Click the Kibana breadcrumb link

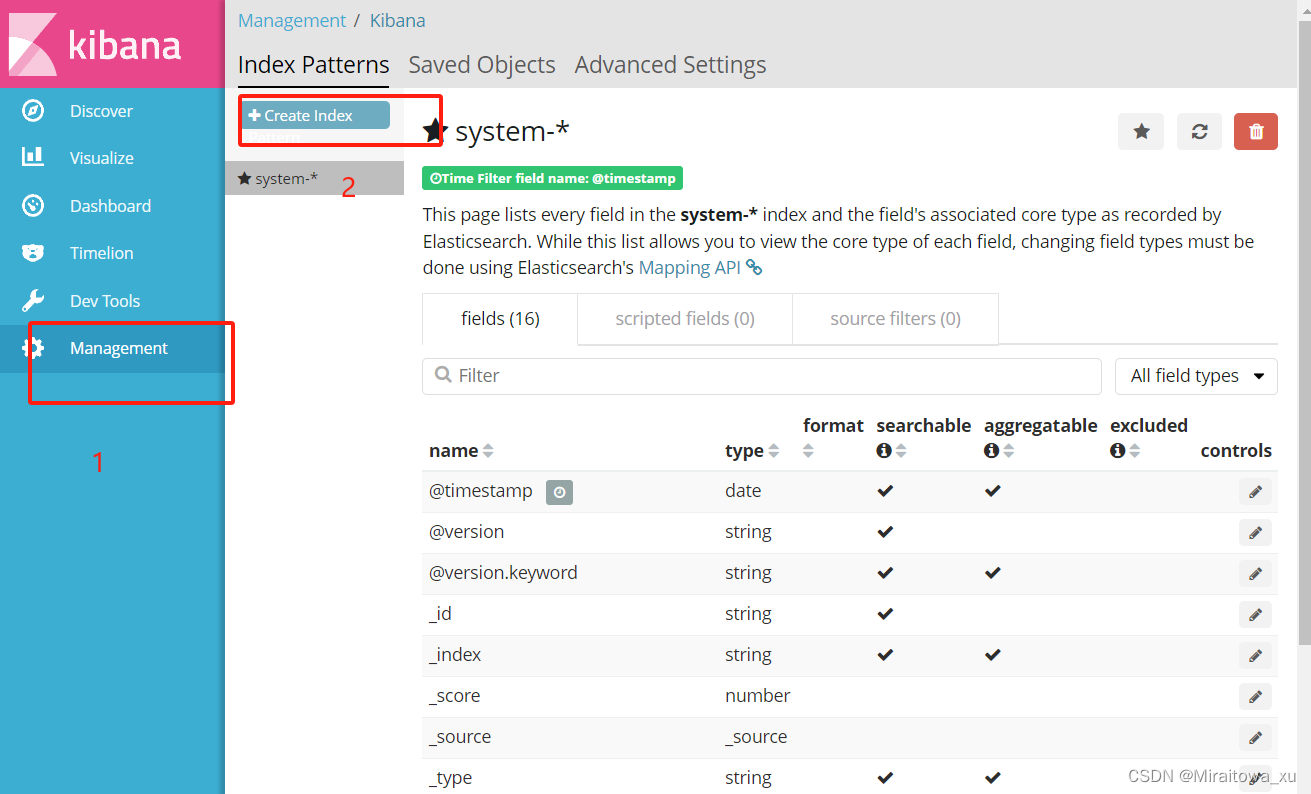point(397,20)
